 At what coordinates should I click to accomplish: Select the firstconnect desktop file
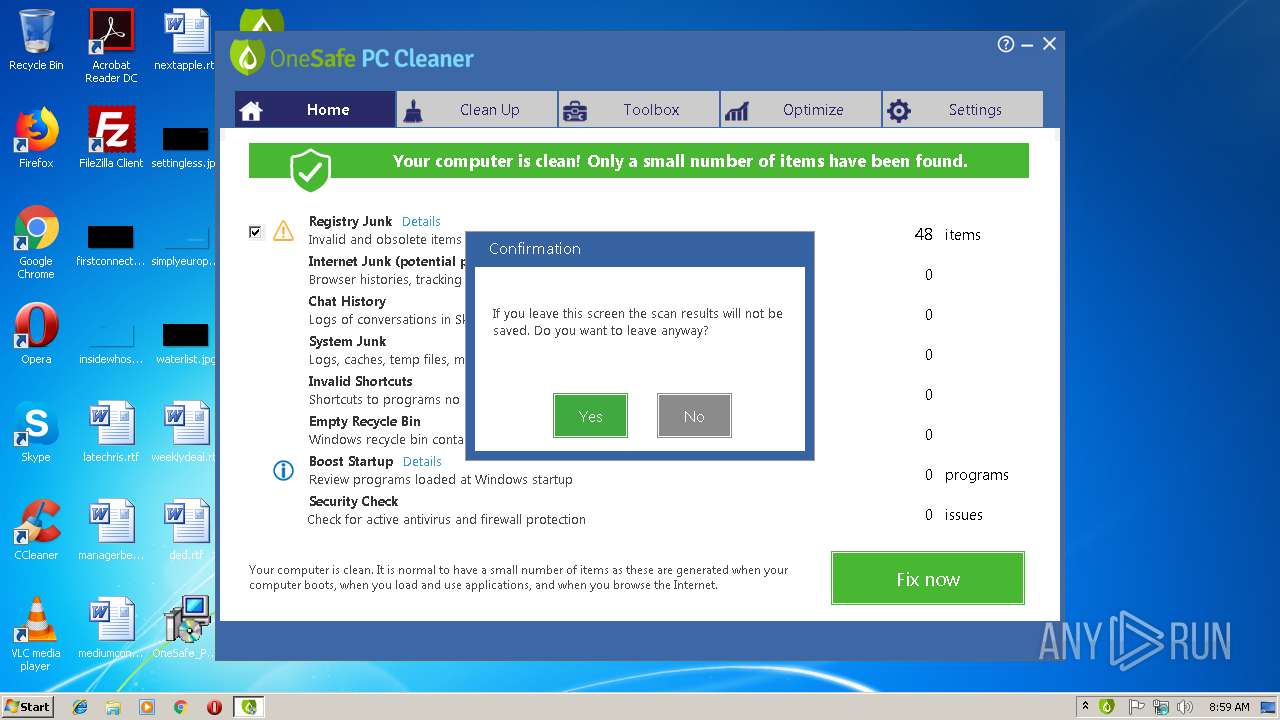tap(111, 246)
